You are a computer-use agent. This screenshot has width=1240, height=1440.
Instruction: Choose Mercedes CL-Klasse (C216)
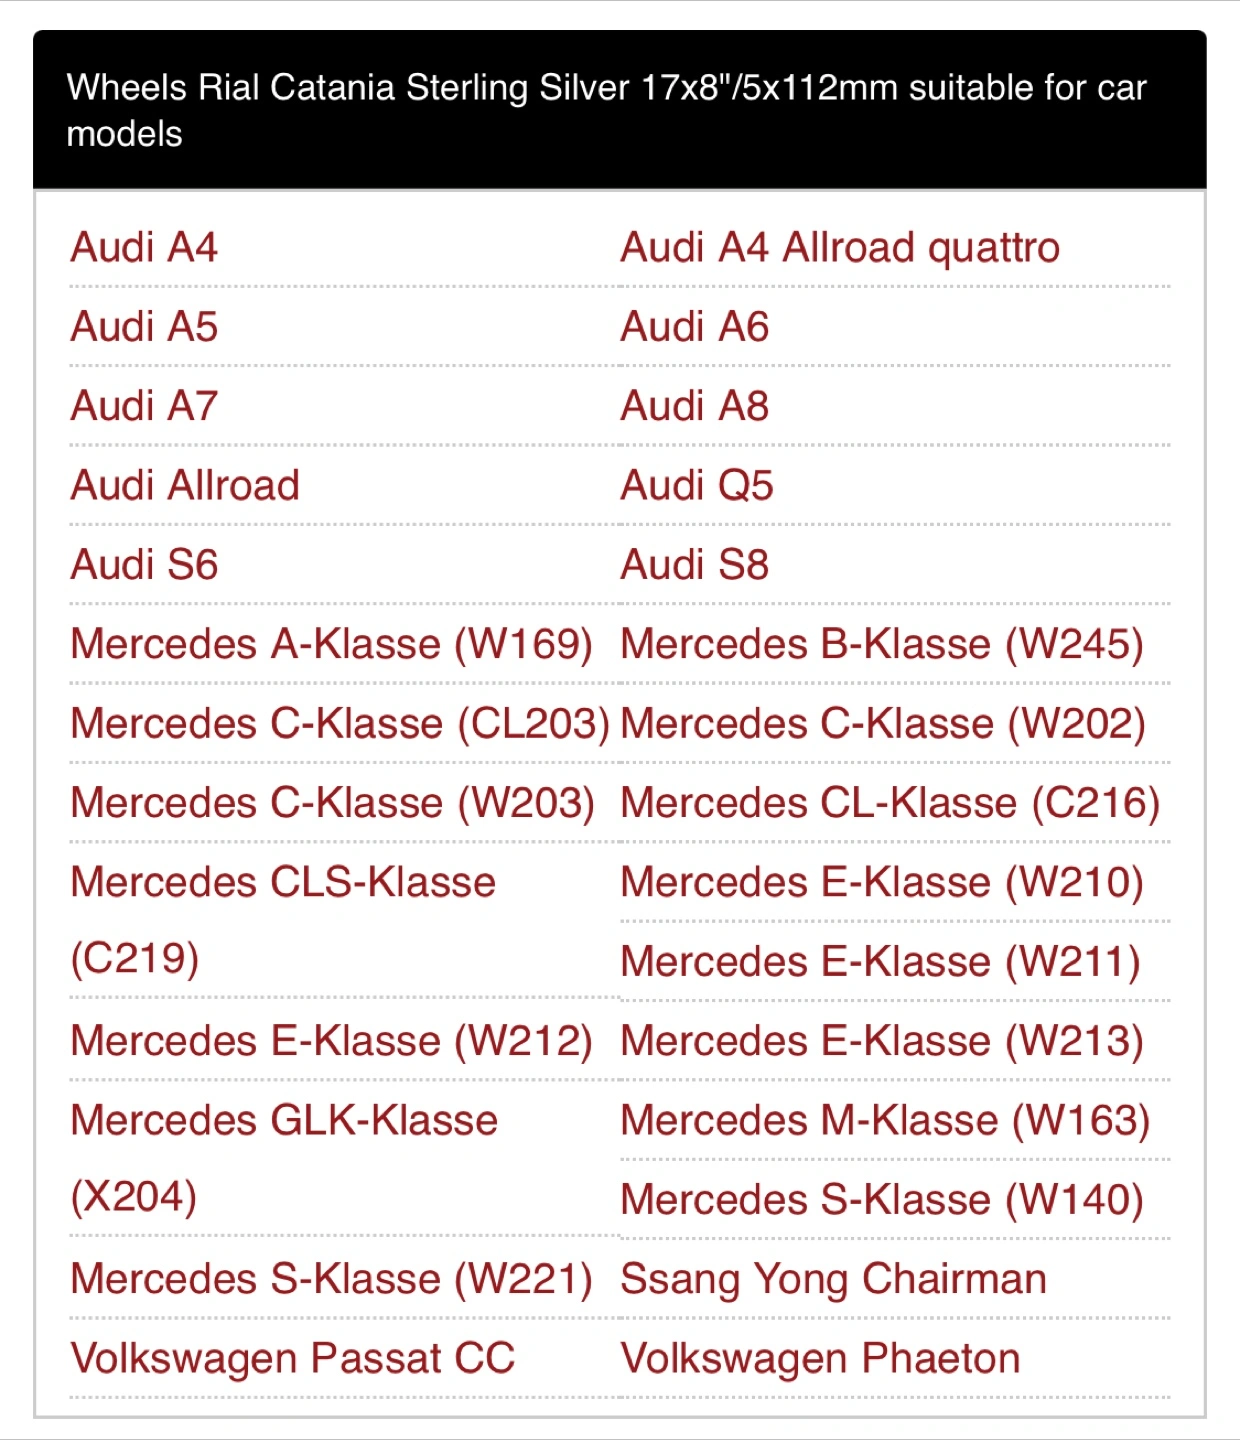(x=890, y=803)
